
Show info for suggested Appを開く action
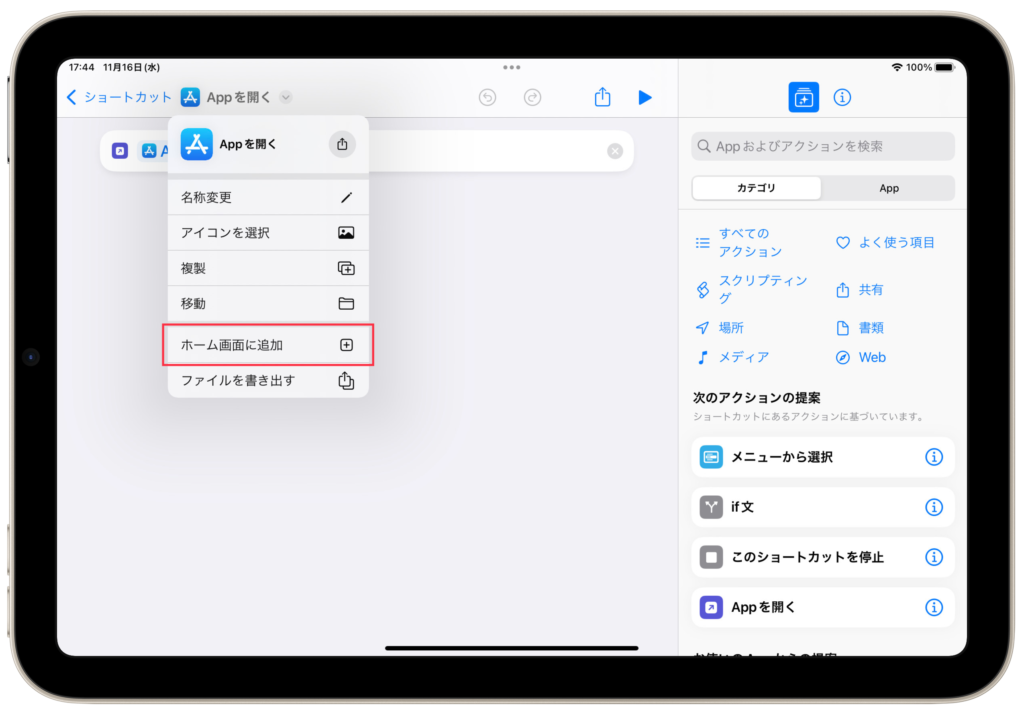point(934,607)
